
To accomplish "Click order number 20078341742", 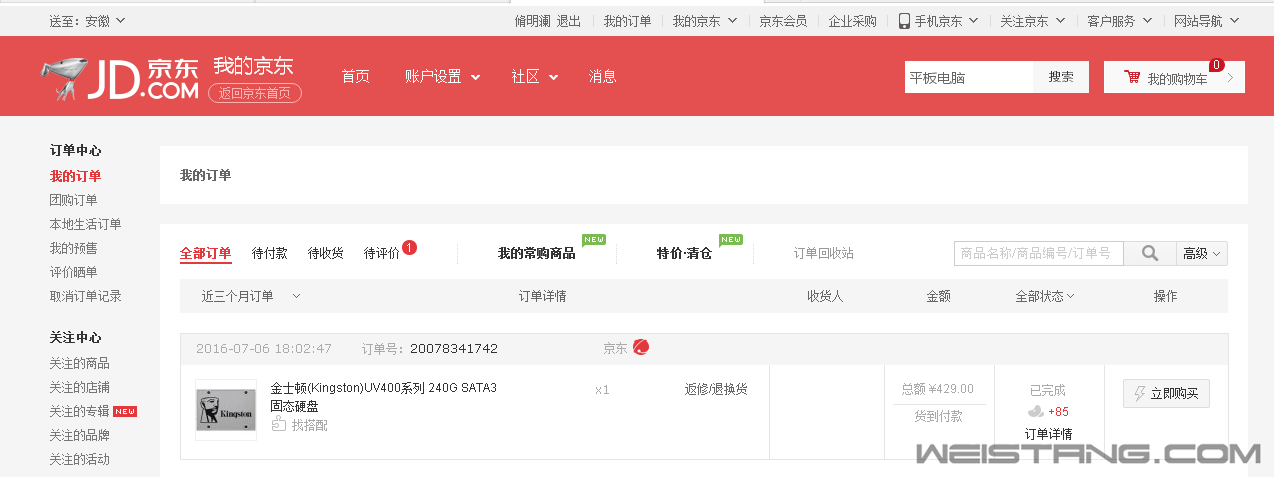I will (x=454, y=348).
